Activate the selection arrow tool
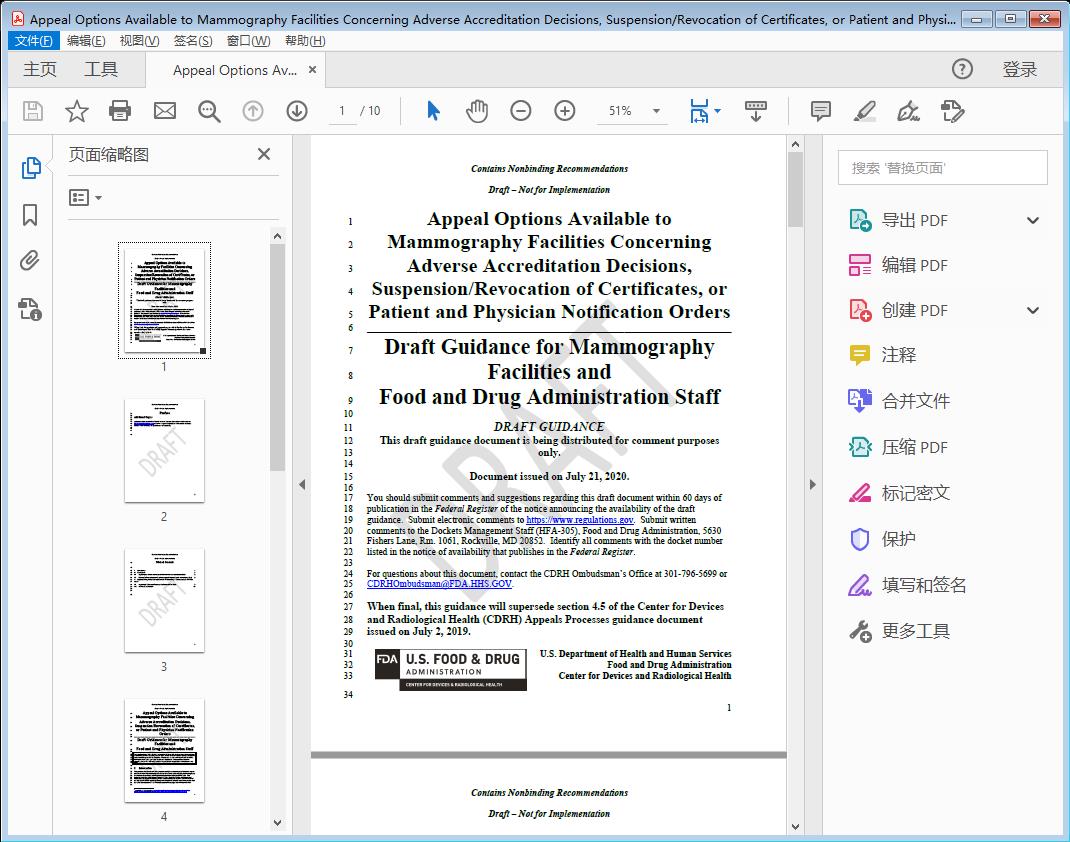The height and width of the screenshot is (842, 1070). [x=433, y=111]
